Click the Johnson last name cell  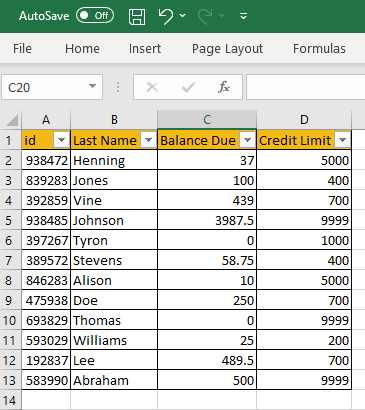[x=114, y=220]
